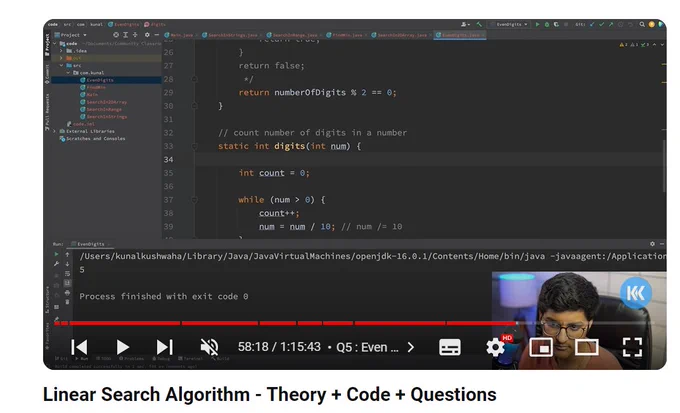Click the down arrow in the Run console
The width and height of the screenshot is (680, 413).
click(x=67, y=264)
